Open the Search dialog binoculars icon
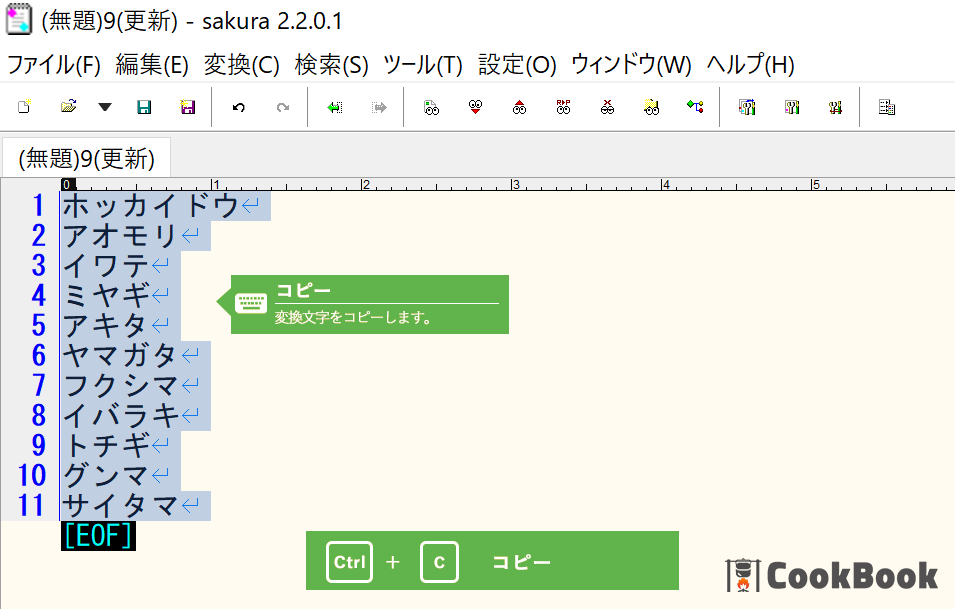 coord(431,107)
